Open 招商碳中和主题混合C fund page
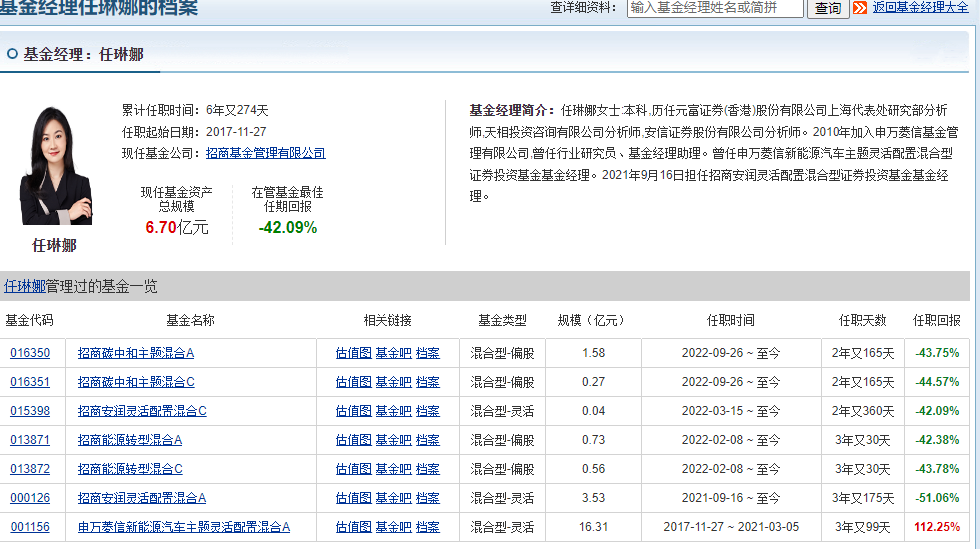 (x=136, y=382)
